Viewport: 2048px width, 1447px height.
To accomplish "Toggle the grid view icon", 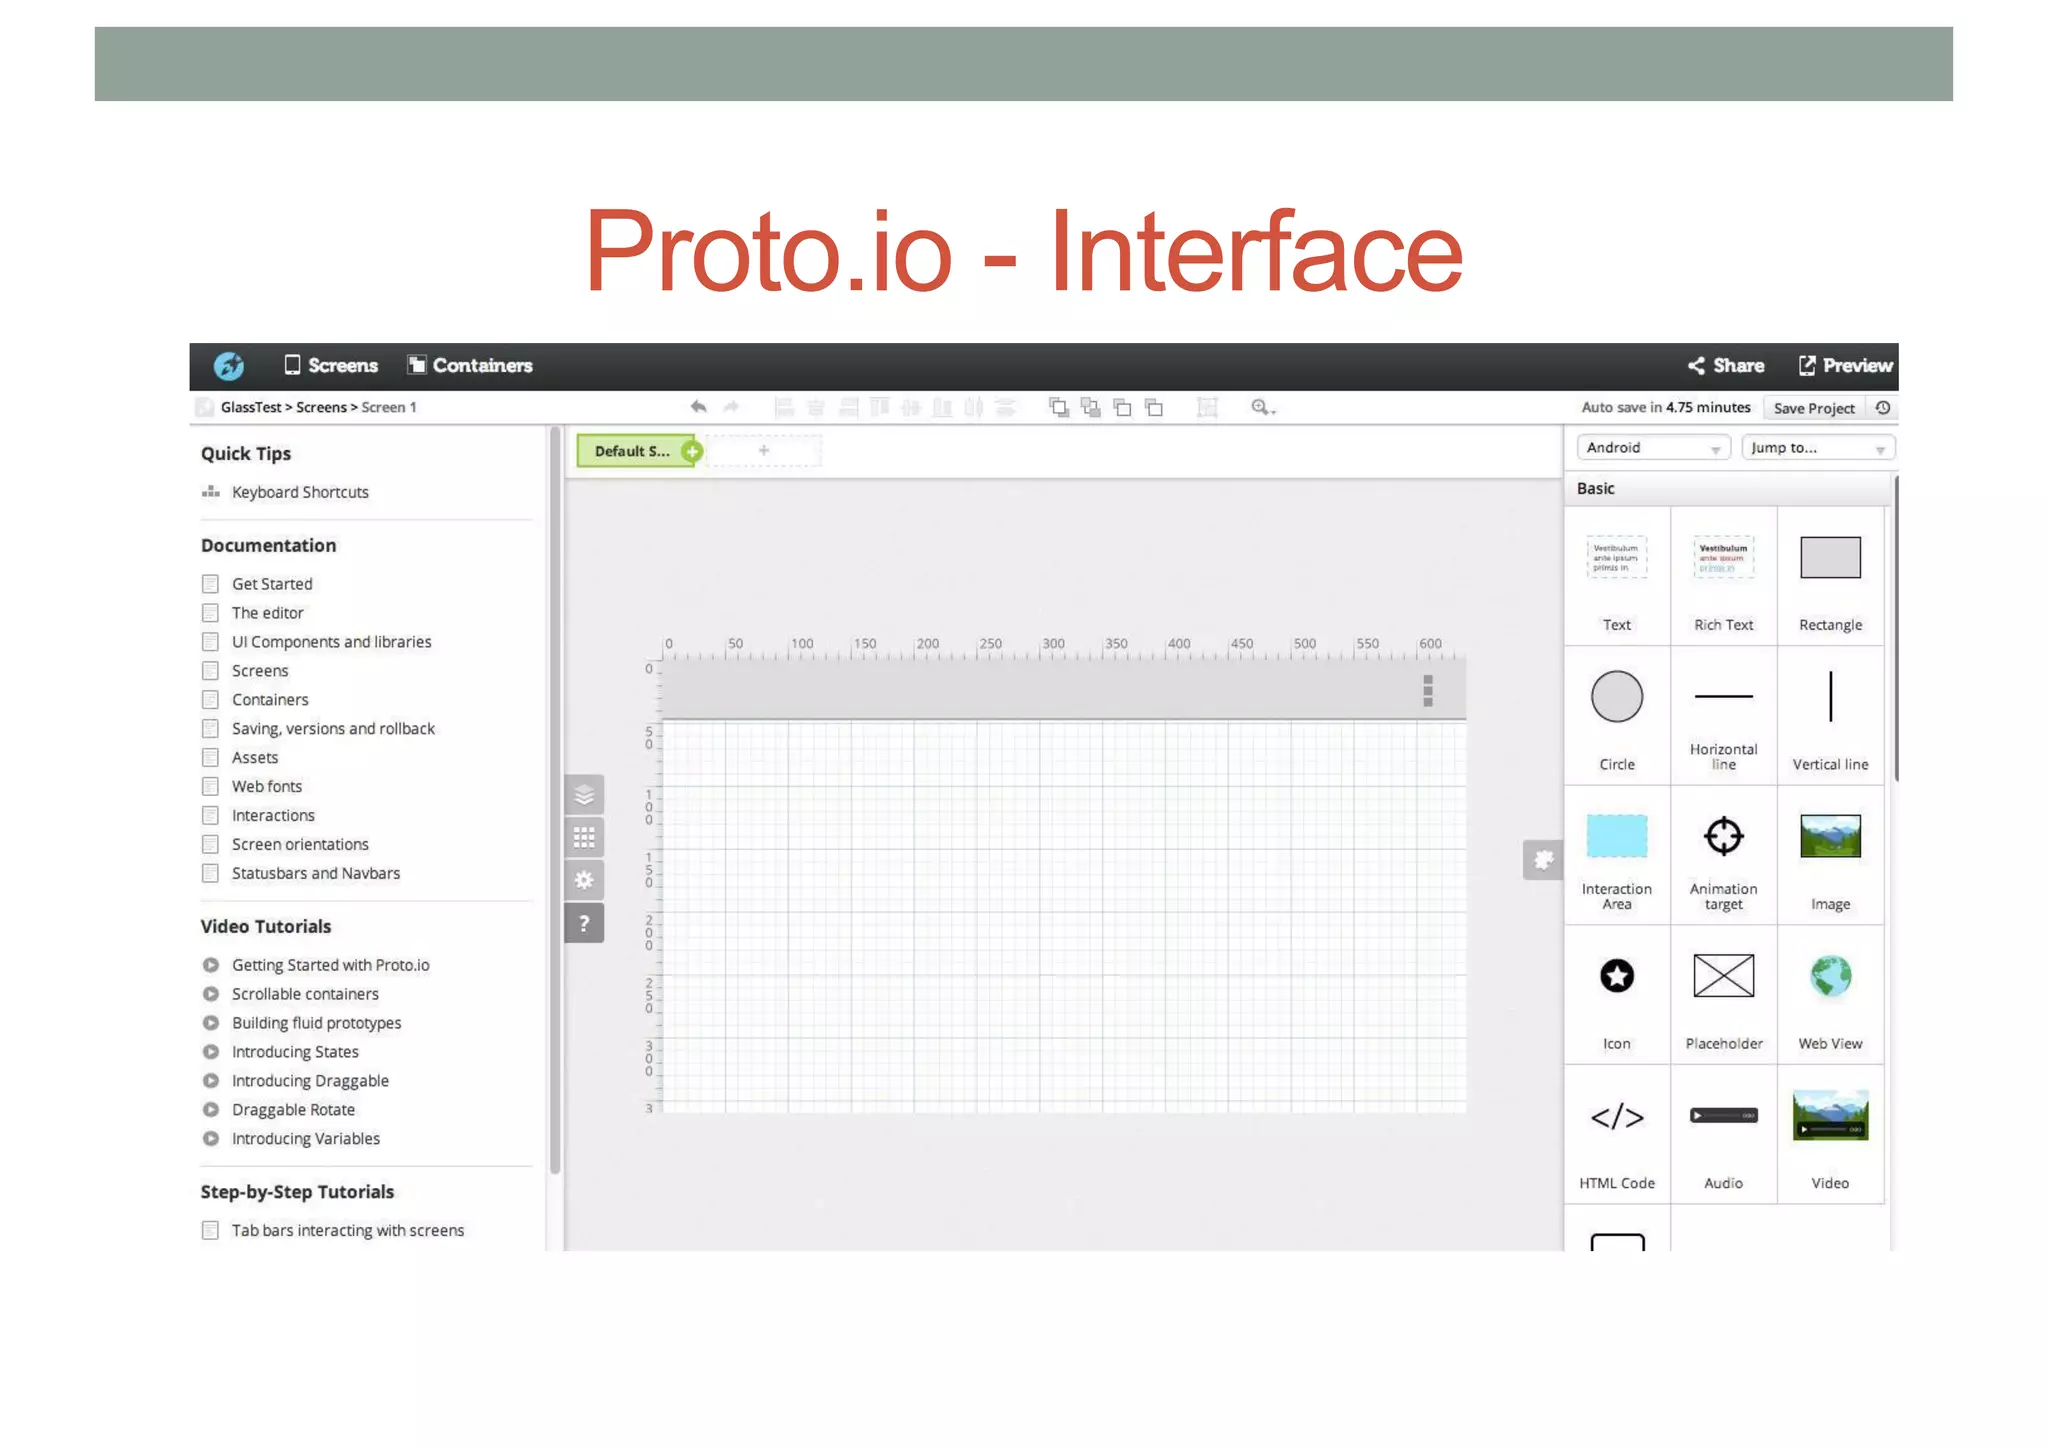I will pos(584,838).
